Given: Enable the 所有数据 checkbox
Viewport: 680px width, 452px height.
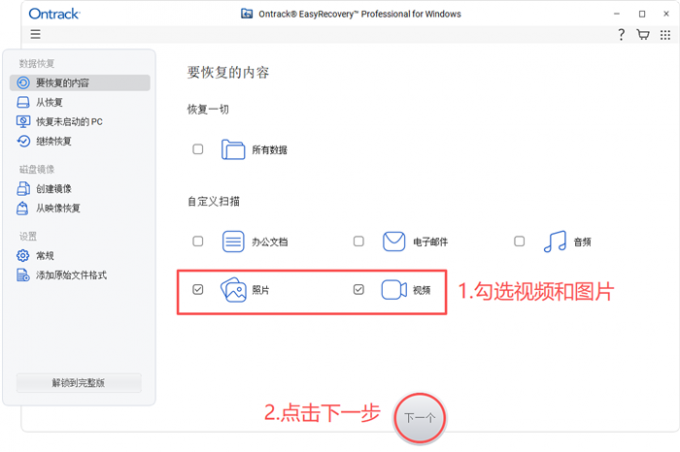Looking at the screenshot, I should [198, 150].
